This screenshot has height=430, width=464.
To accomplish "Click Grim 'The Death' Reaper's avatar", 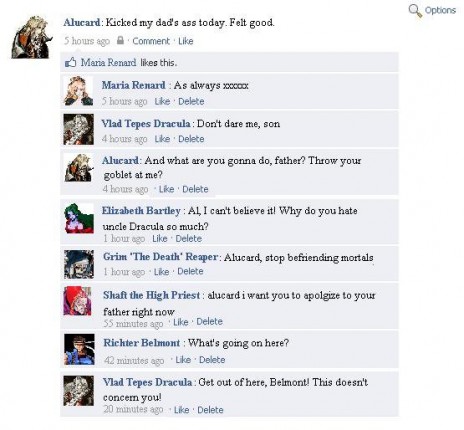I will 79,264.
